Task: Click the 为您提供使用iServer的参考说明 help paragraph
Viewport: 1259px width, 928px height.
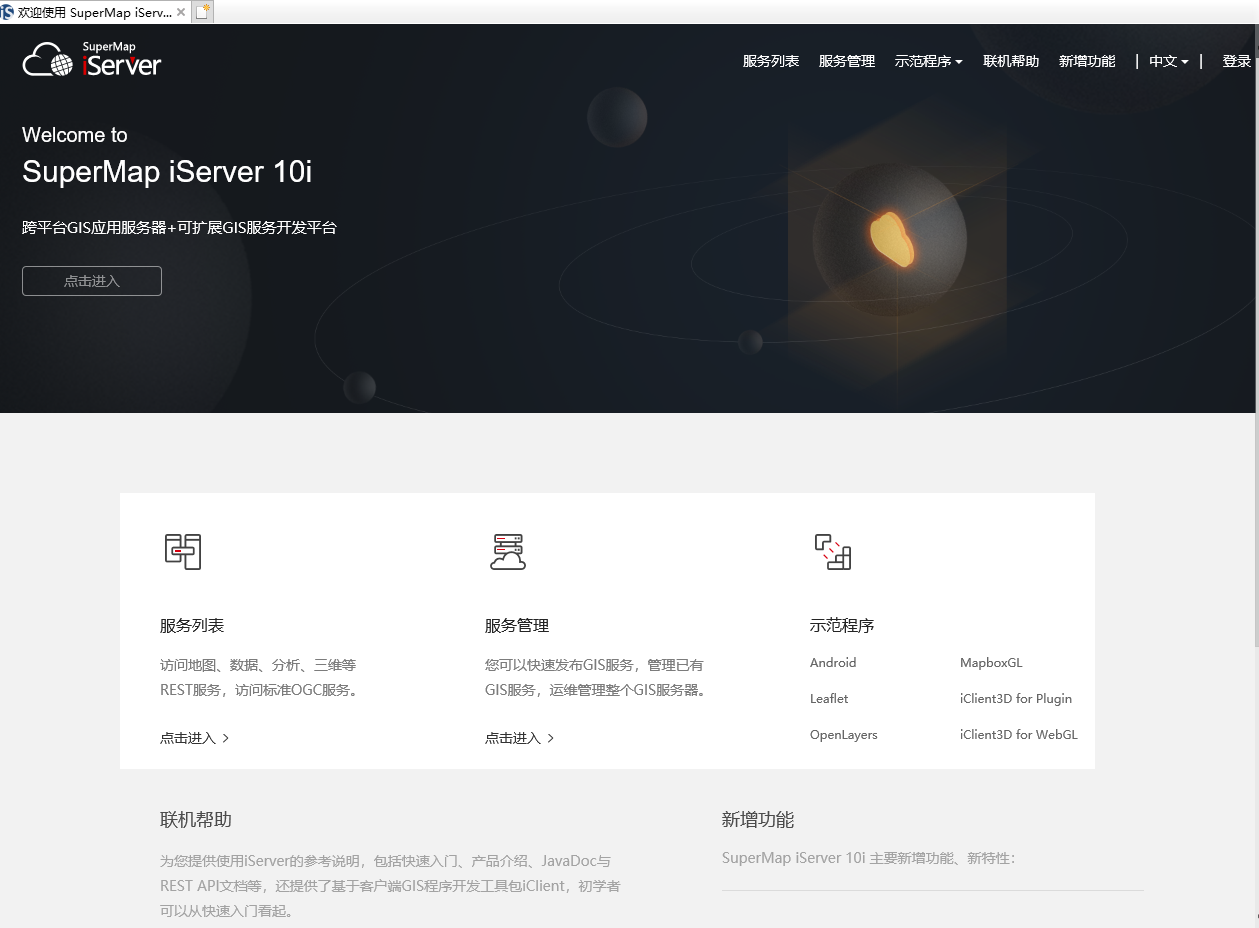Action: [390, 886]
